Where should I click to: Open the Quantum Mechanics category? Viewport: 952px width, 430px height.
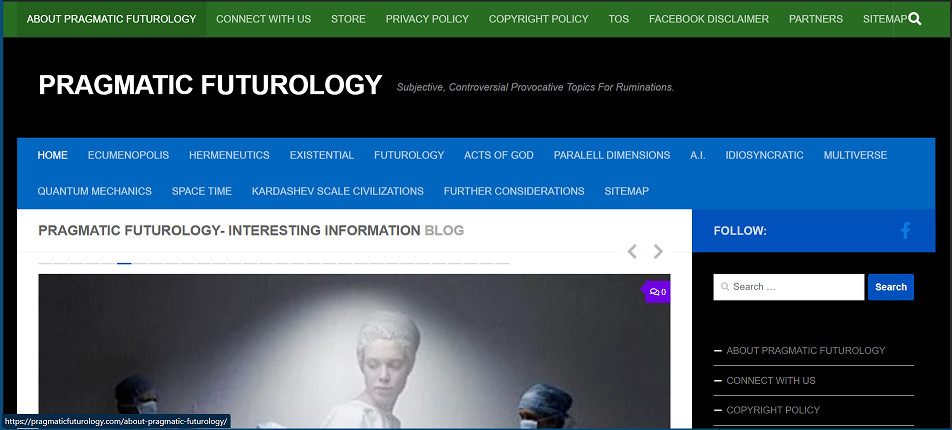[95, 191]
